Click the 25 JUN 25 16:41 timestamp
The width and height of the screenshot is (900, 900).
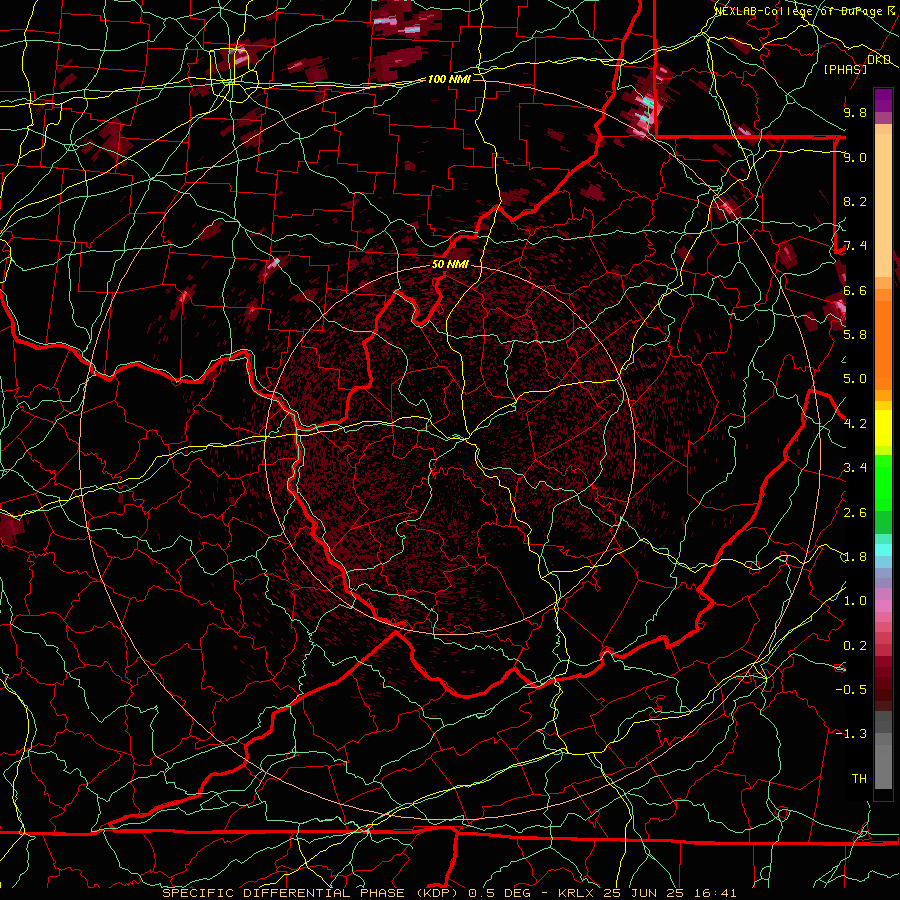[670, 893]
